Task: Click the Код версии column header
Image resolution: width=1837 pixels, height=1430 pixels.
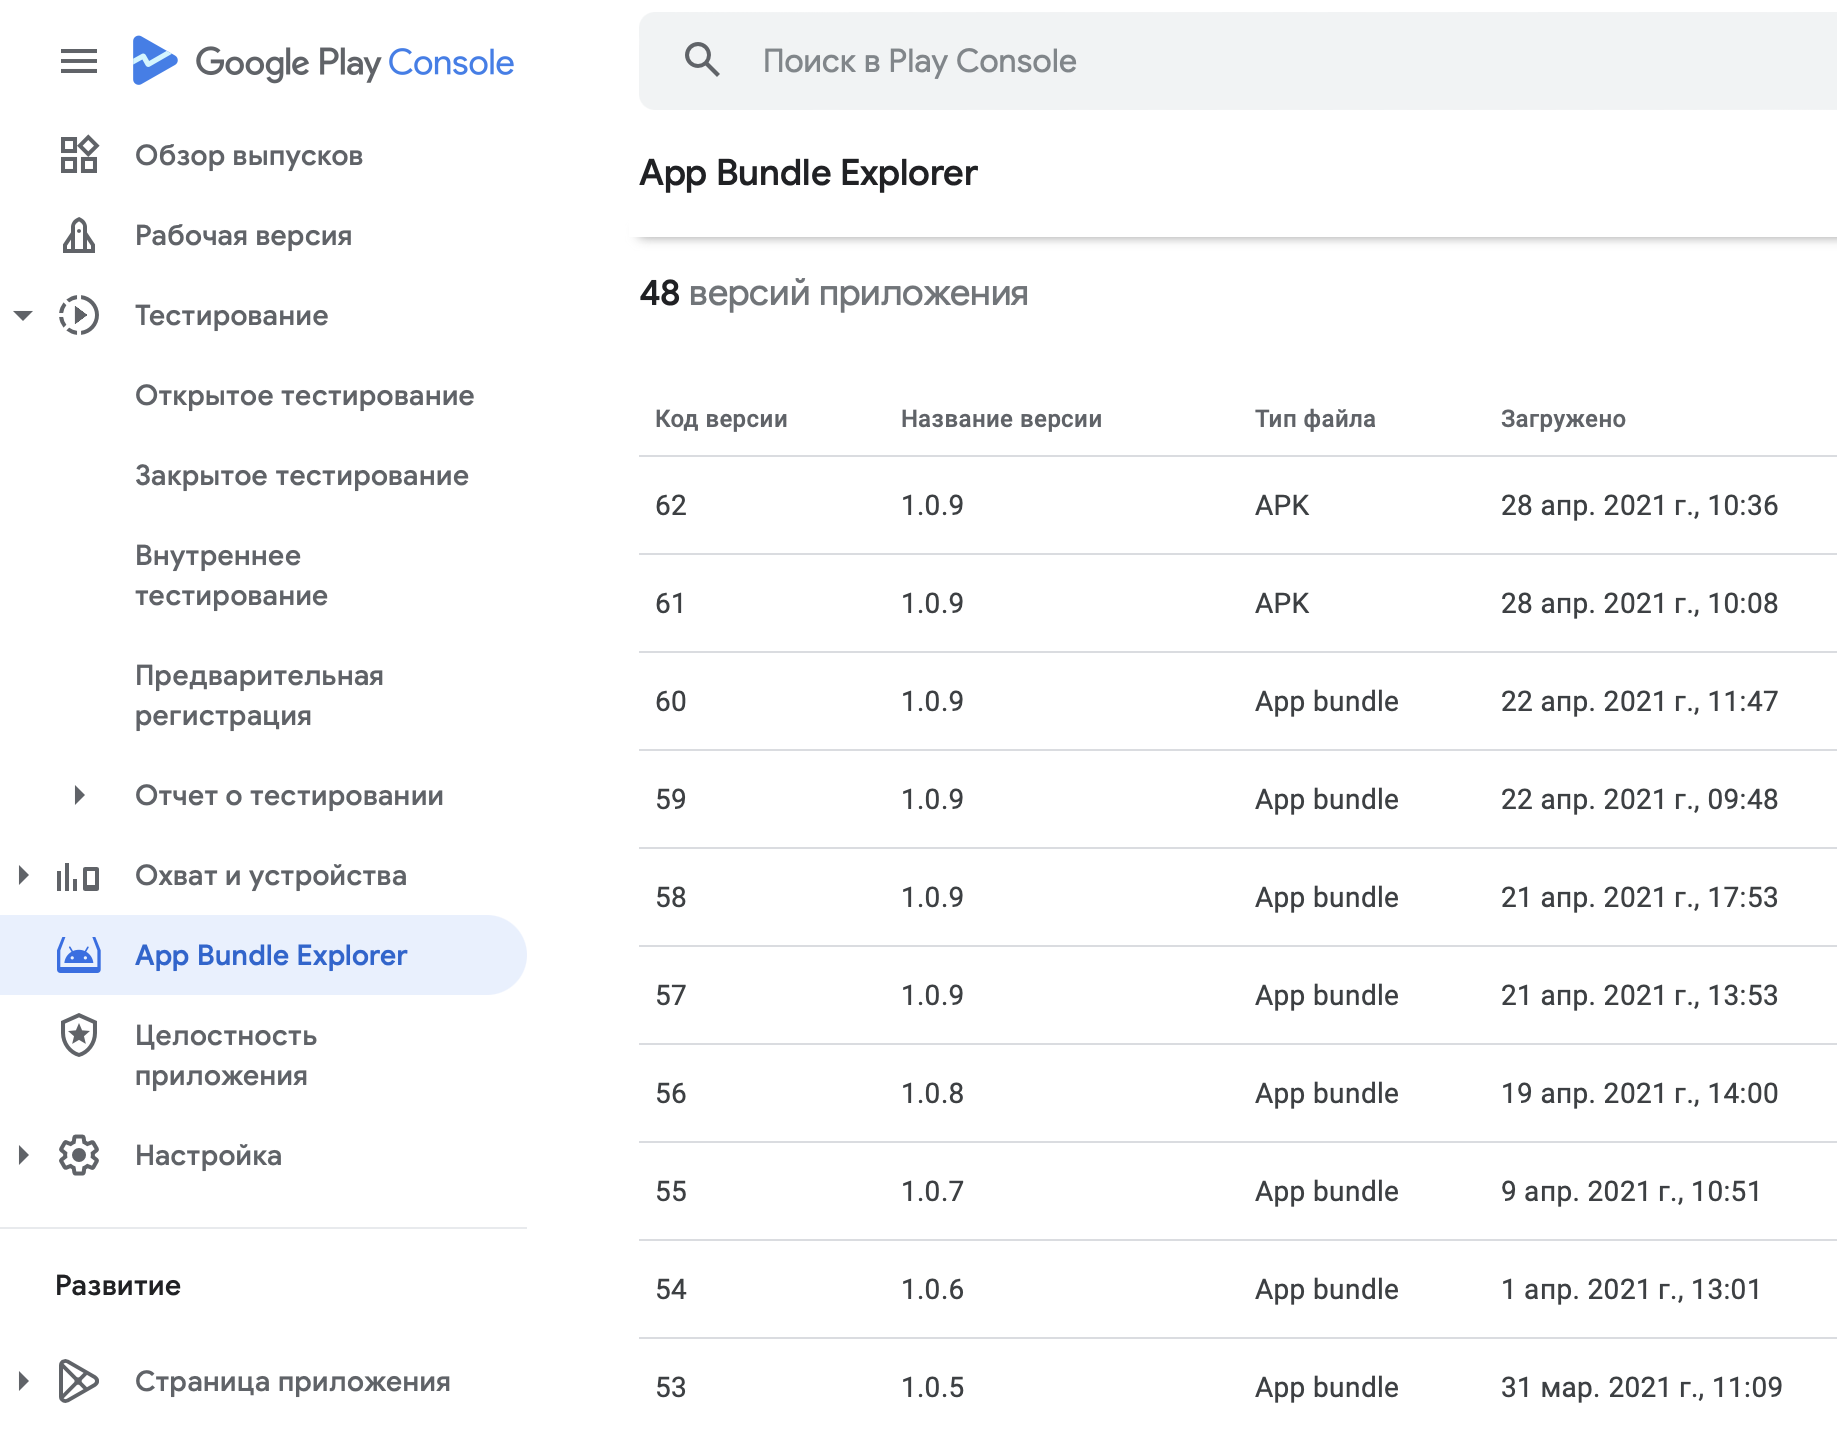Action: 721,419
